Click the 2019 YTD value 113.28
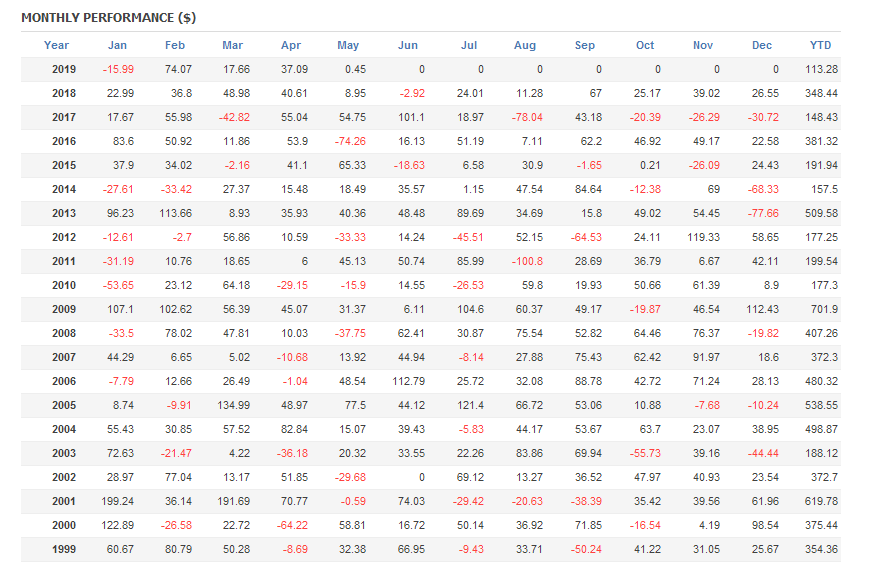Viewport: 876px width, 569px height. pyautogui.click(x=820, y=69)
